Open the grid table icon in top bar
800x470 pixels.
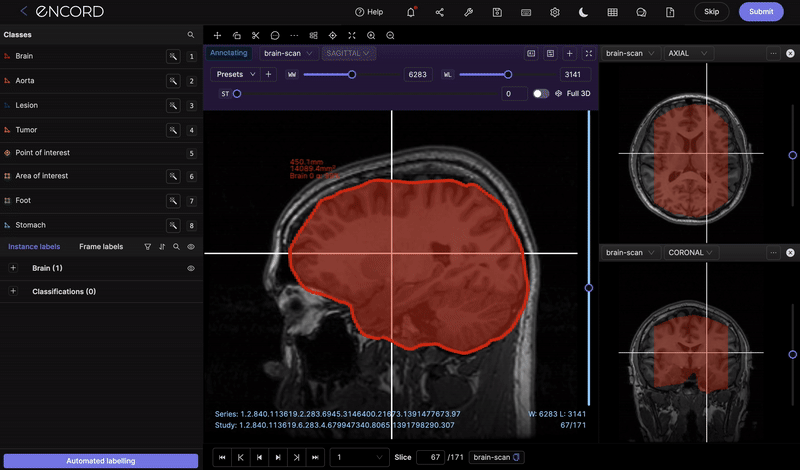[612, 12]
